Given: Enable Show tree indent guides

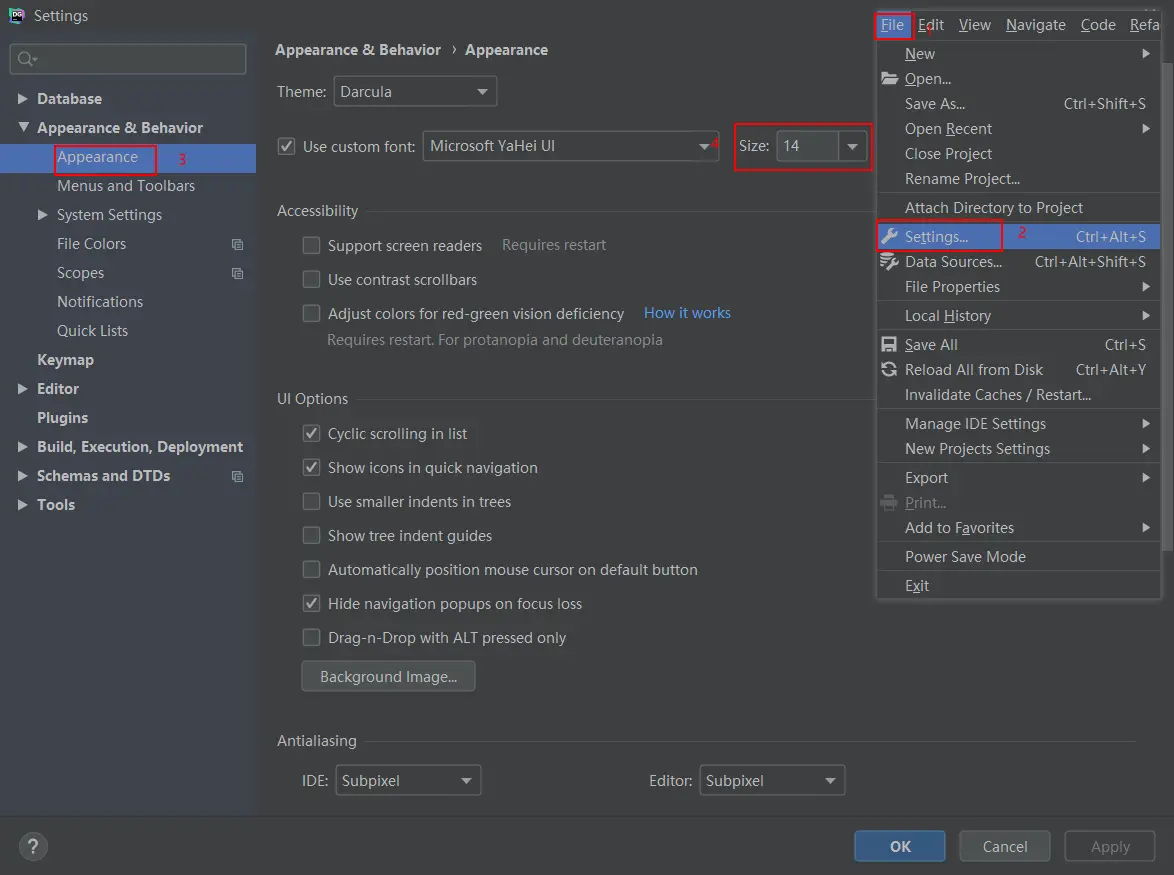Looking at the screenshot, I should [311, 536].
